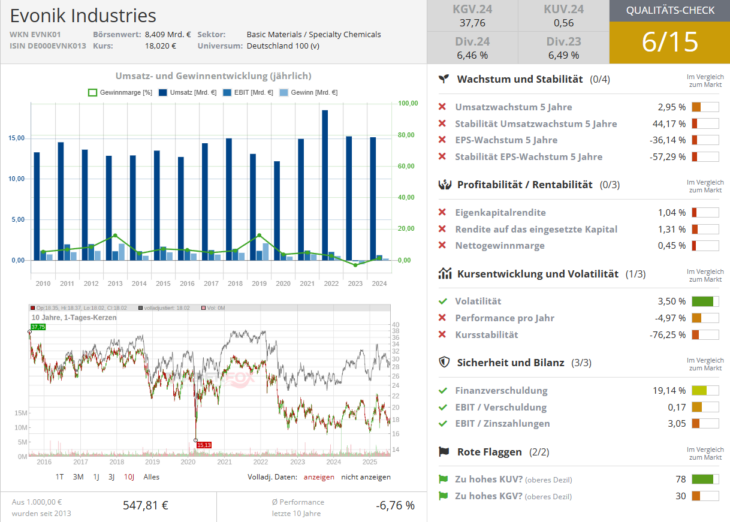The image size is (730, 522).
Task: Select the 1J chart time range
Action: [x=96, y=477]
